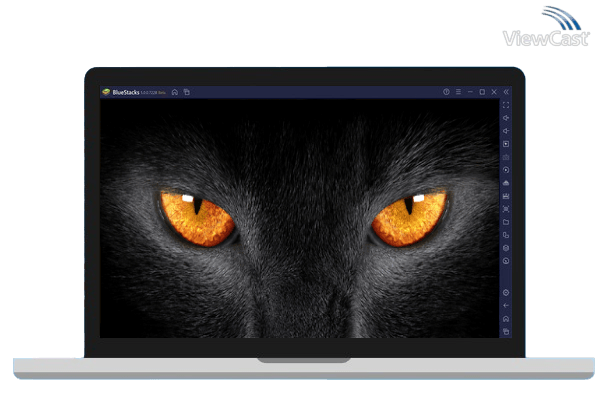Click the BlueStacks title text
The height and width of the screenshot is (414, 602).
click(x=126, y=93)
